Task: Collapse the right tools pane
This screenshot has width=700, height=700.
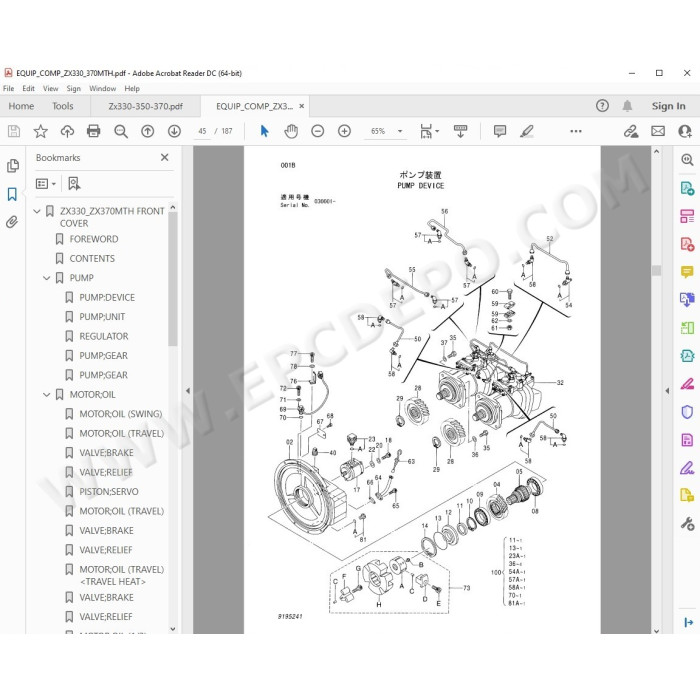Action: point(667,391)
